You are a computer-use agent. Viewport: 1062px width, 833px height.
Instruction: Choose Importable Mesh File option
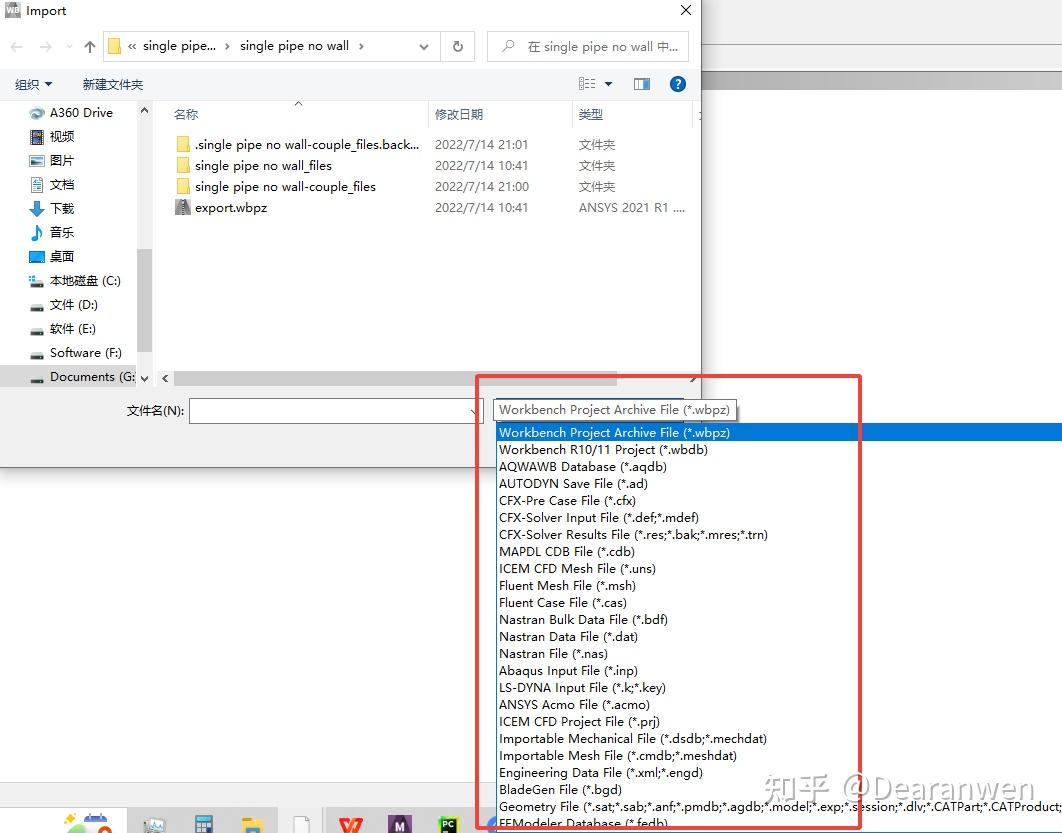click(x=618, y=755)
